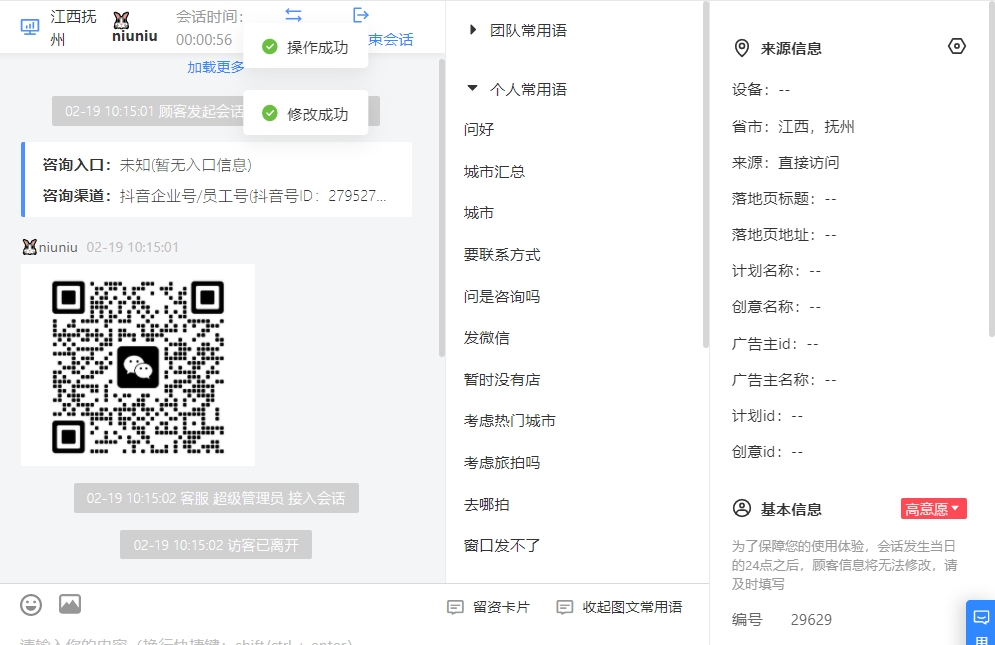Click the transfer session arrows icon
Screen dimensions: 995x645
coord(293,15)
